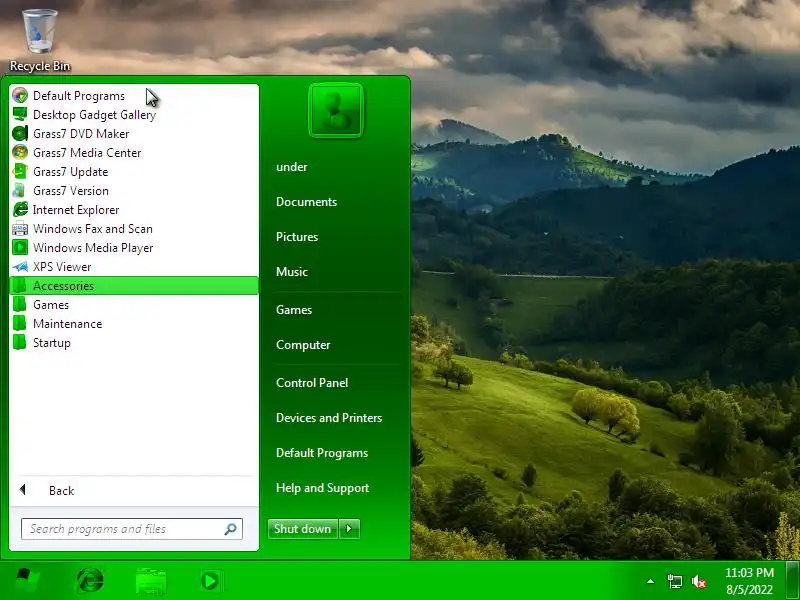Click the 'Grass7 Update' text
This screenshot has height=600, width=800.
click(70, 171)
